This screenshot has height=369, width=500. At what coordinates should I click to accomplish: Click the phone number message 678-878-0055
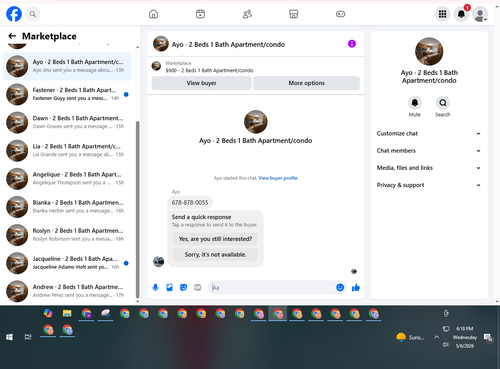pyautogui.click(x=190, y=202)
